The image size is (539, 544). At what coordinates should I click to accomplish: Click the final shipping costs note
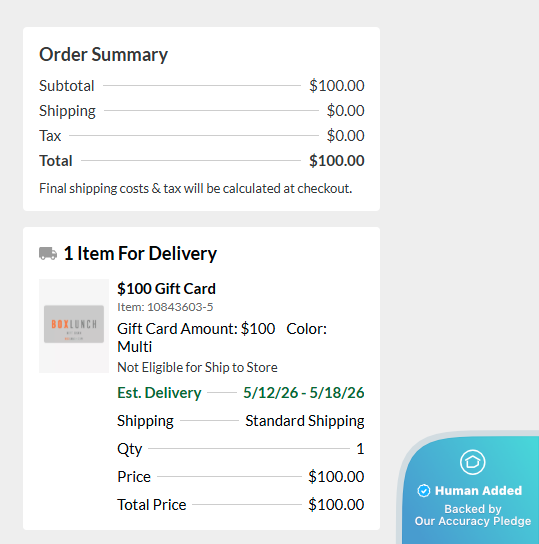point(196,188)
